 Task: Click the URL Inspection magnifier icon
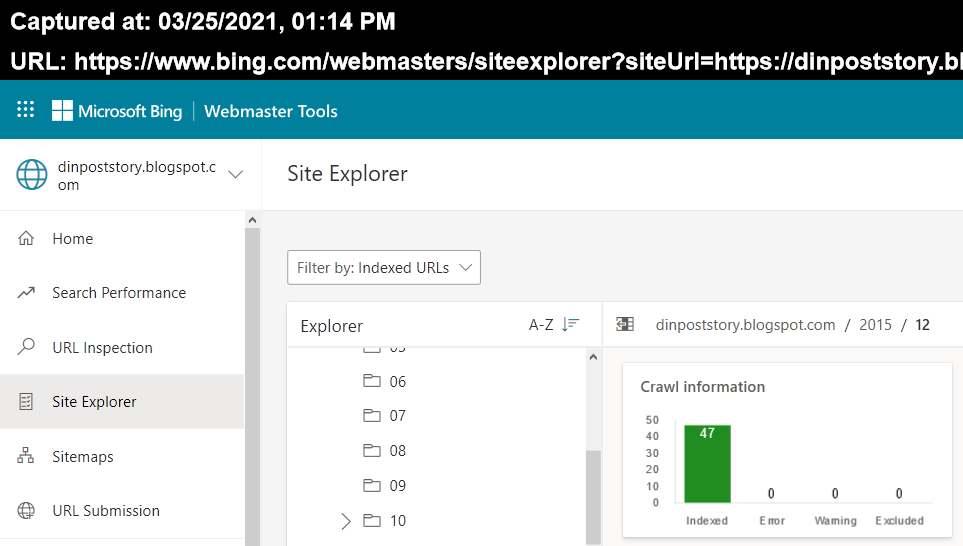26,347
